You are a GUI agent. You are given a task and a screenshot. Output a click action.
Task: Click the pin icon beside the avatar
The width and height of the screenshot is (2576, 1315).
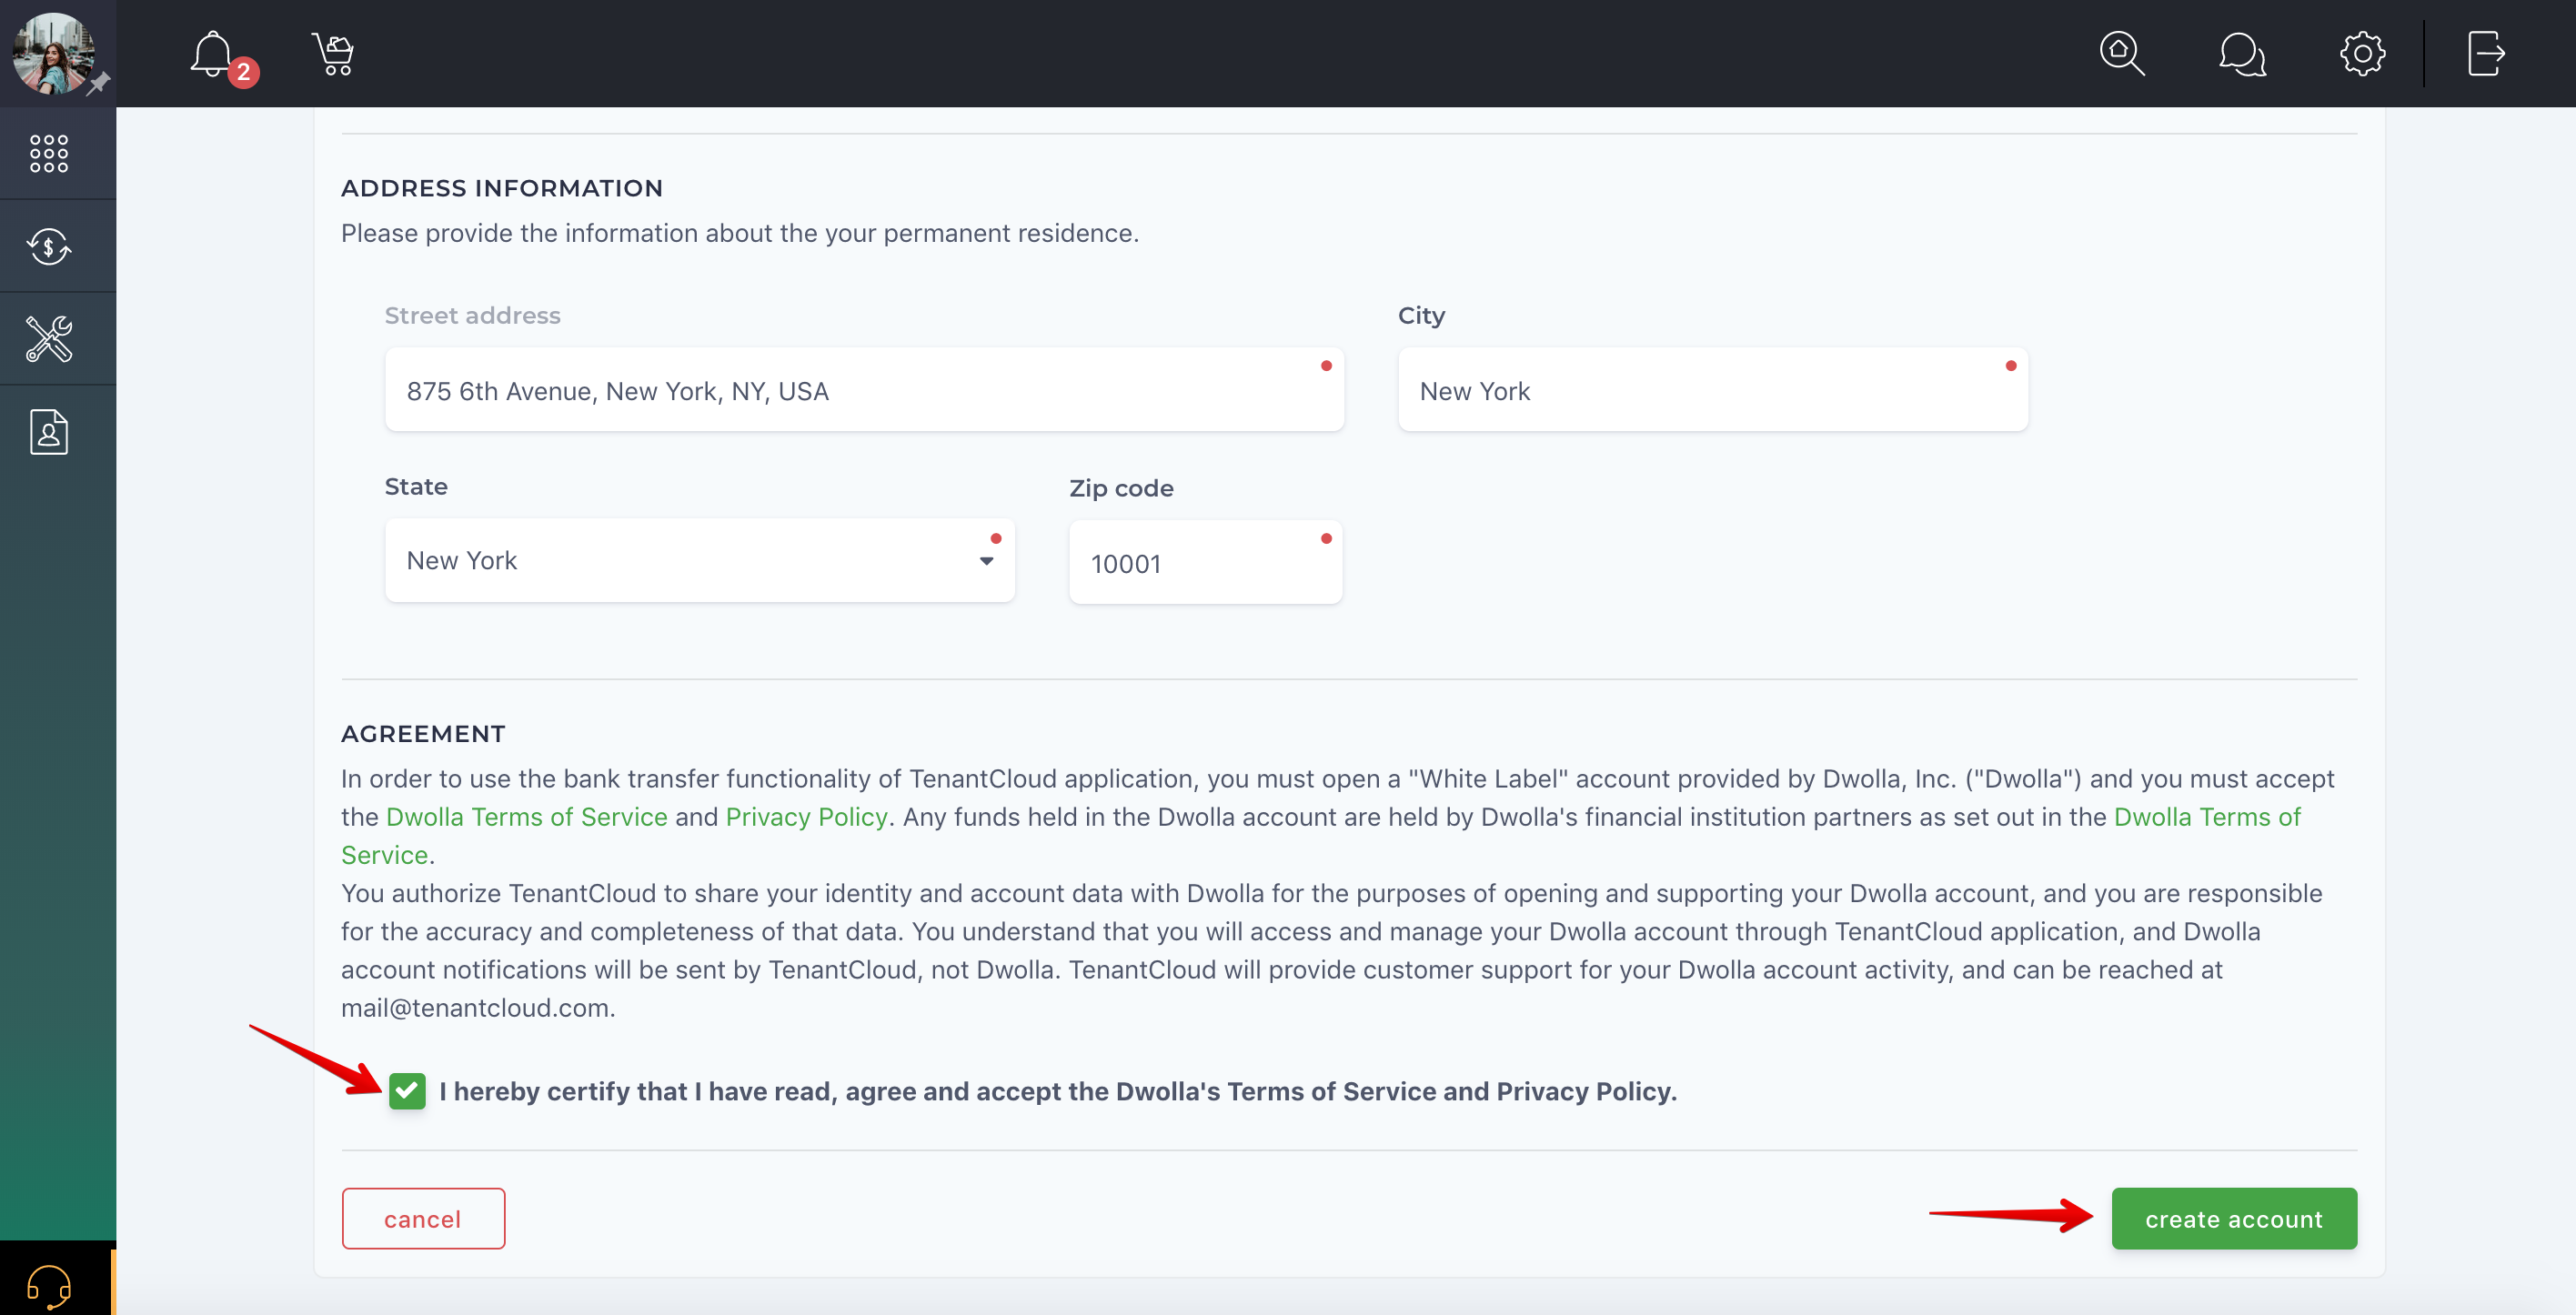pyautogui.click(x=98, y=85)
